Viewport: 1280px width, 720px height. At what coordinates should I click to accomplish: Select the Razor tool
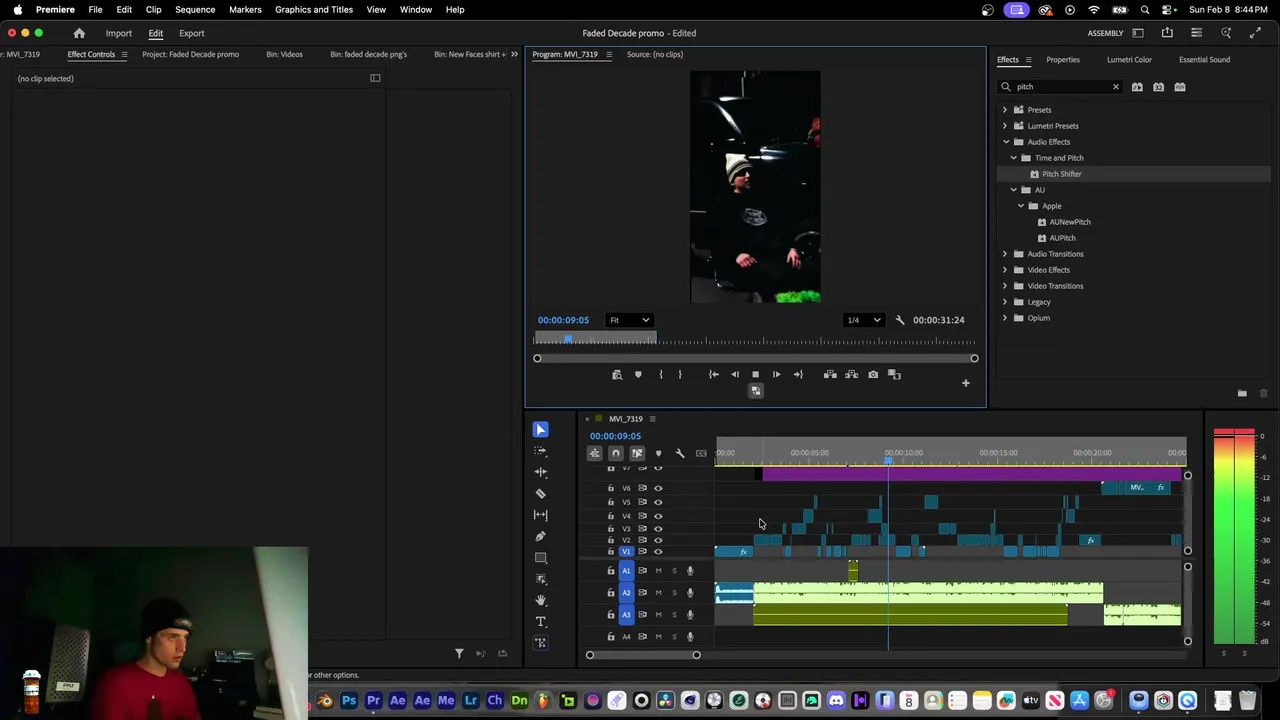pyautogui.click(x=540, y=493)
